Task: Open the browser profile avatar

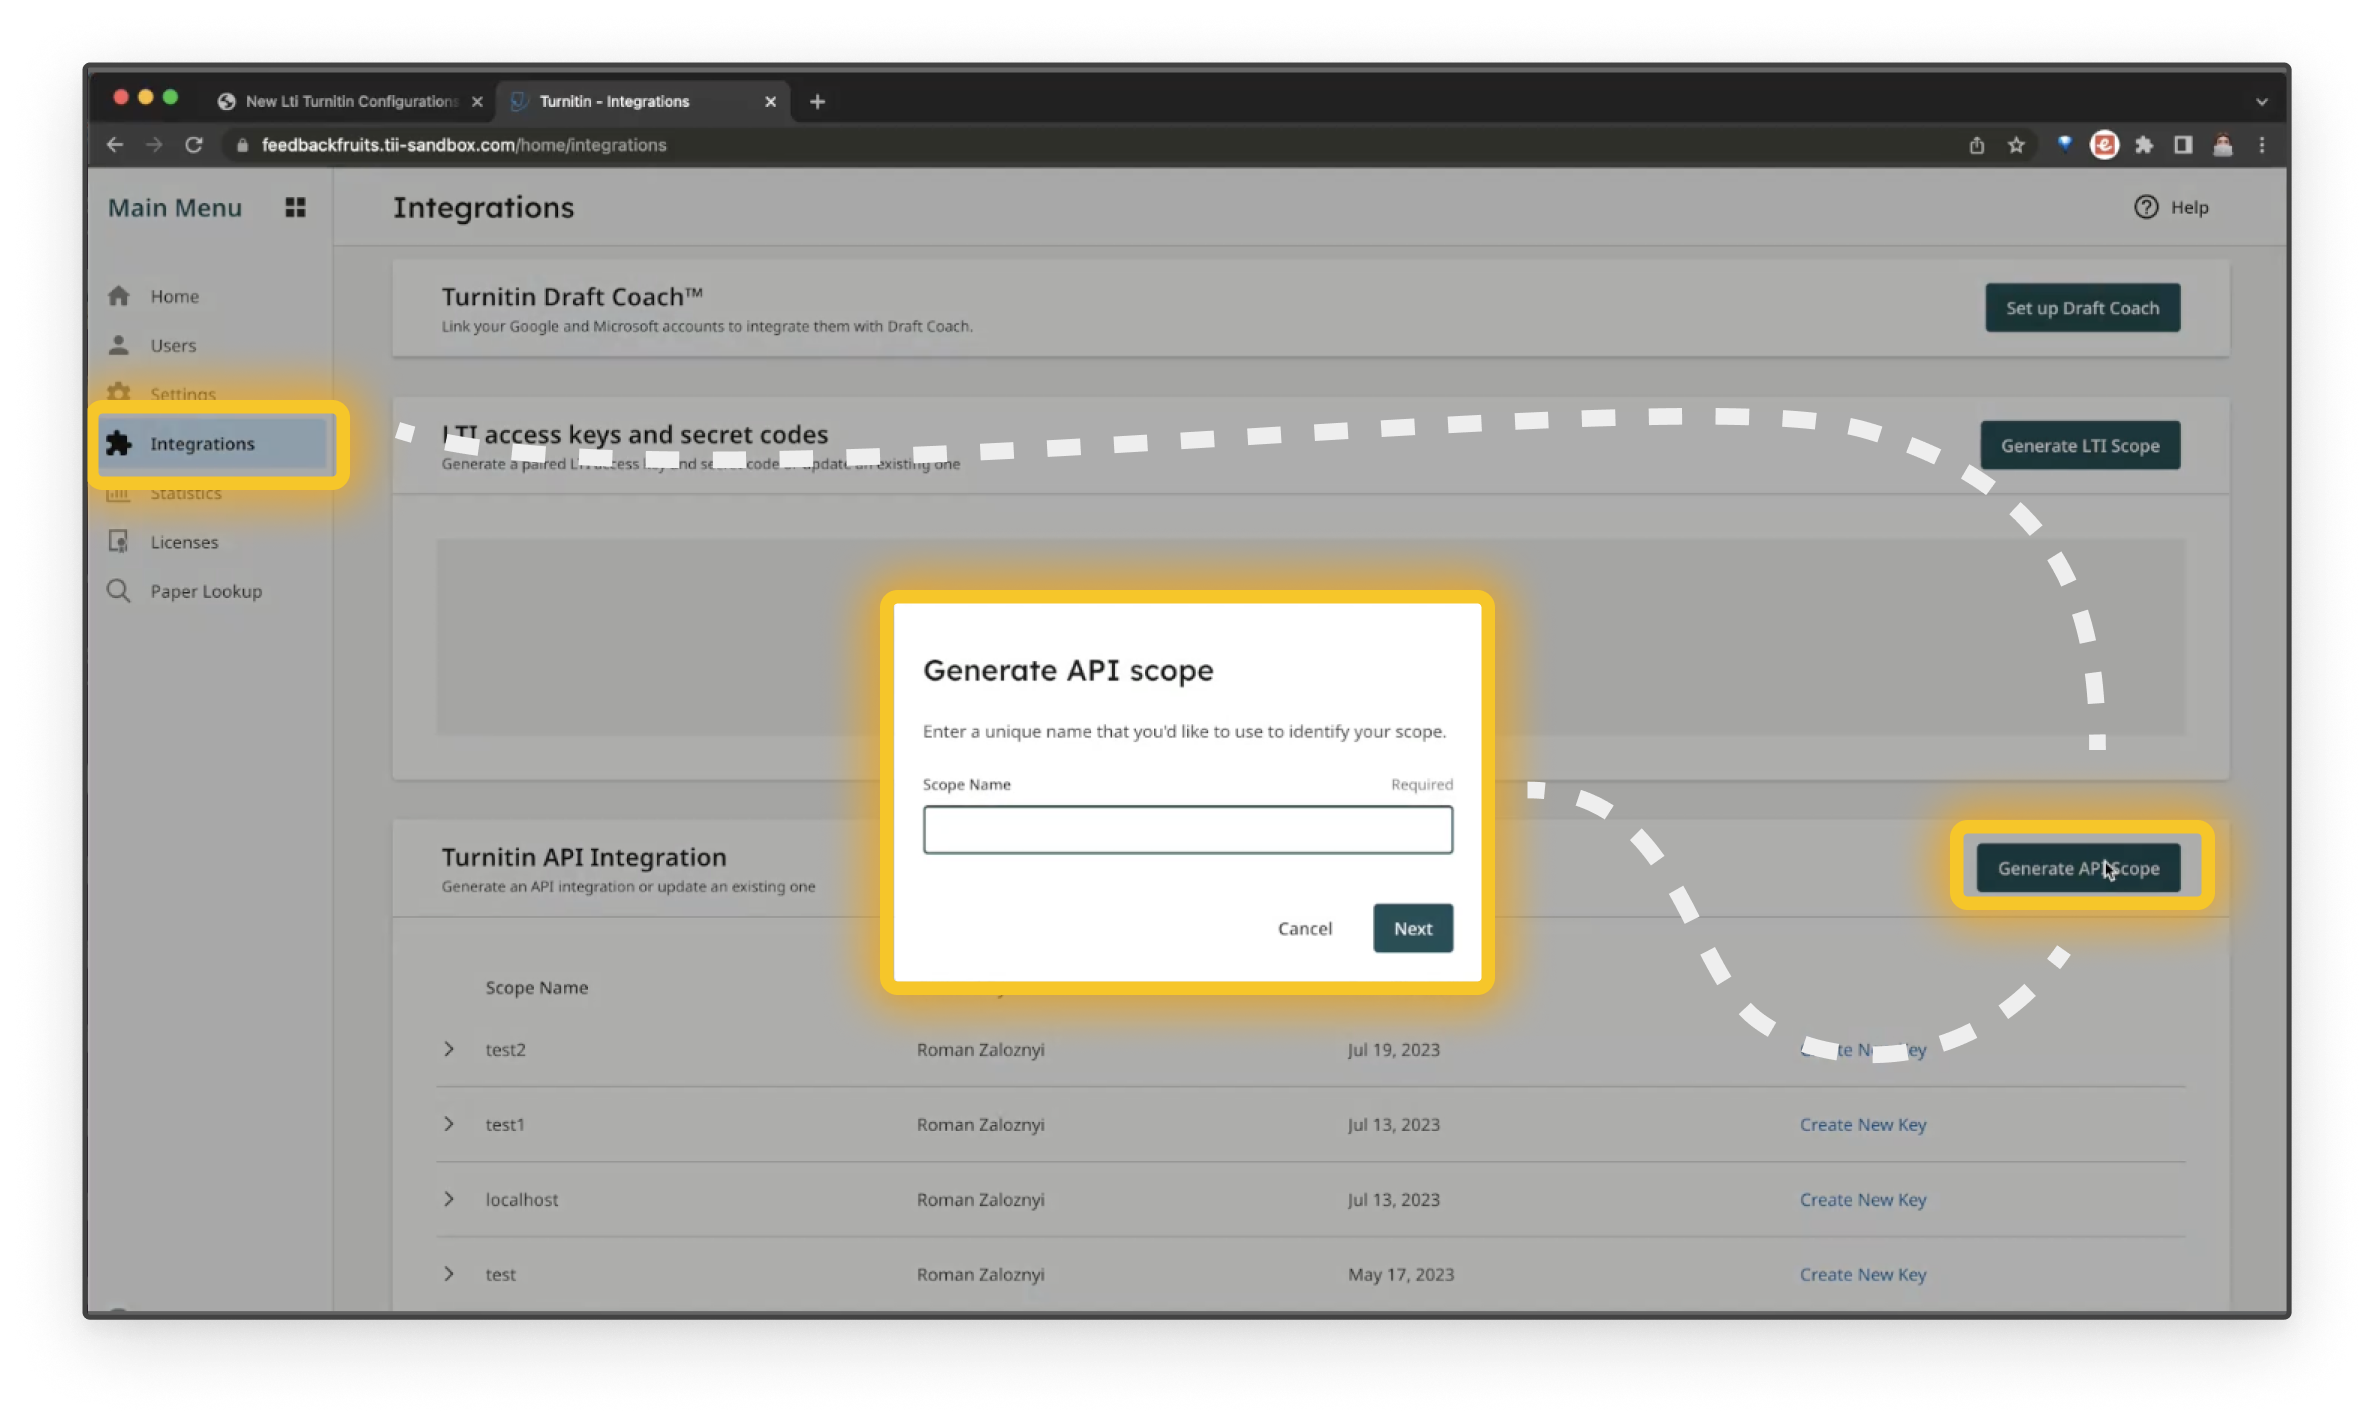Action: [2222, 145]
